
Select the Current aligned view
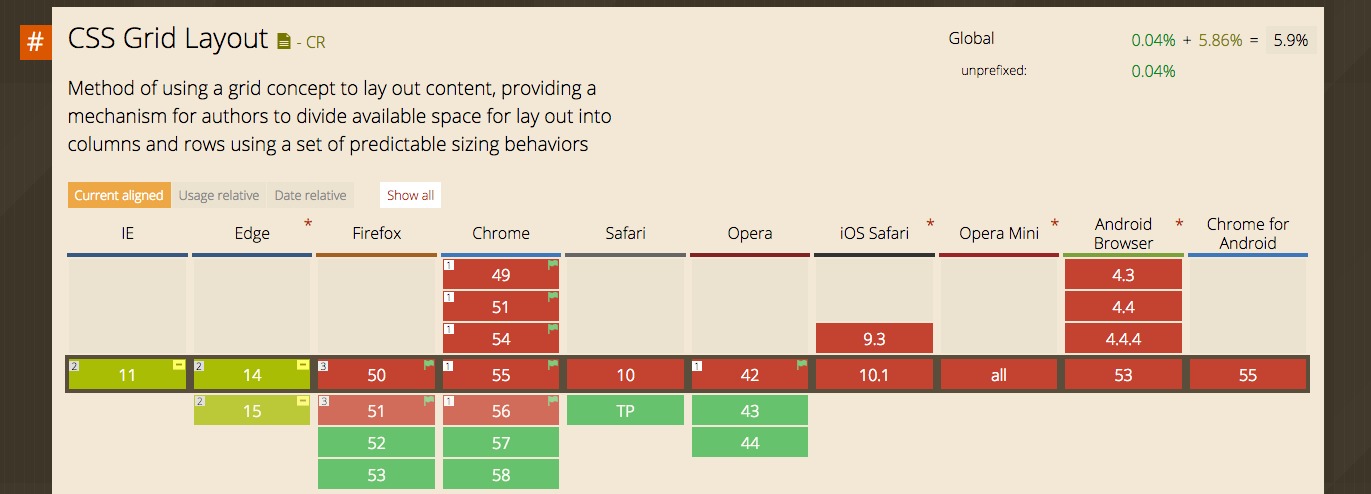click(118, 195)
